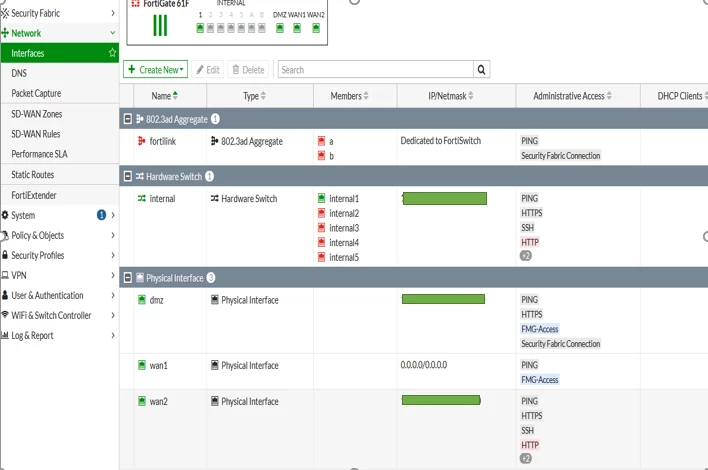708x470 pixels.
Task: Click the wan1 interface port icon
Action: click(141, 365)
